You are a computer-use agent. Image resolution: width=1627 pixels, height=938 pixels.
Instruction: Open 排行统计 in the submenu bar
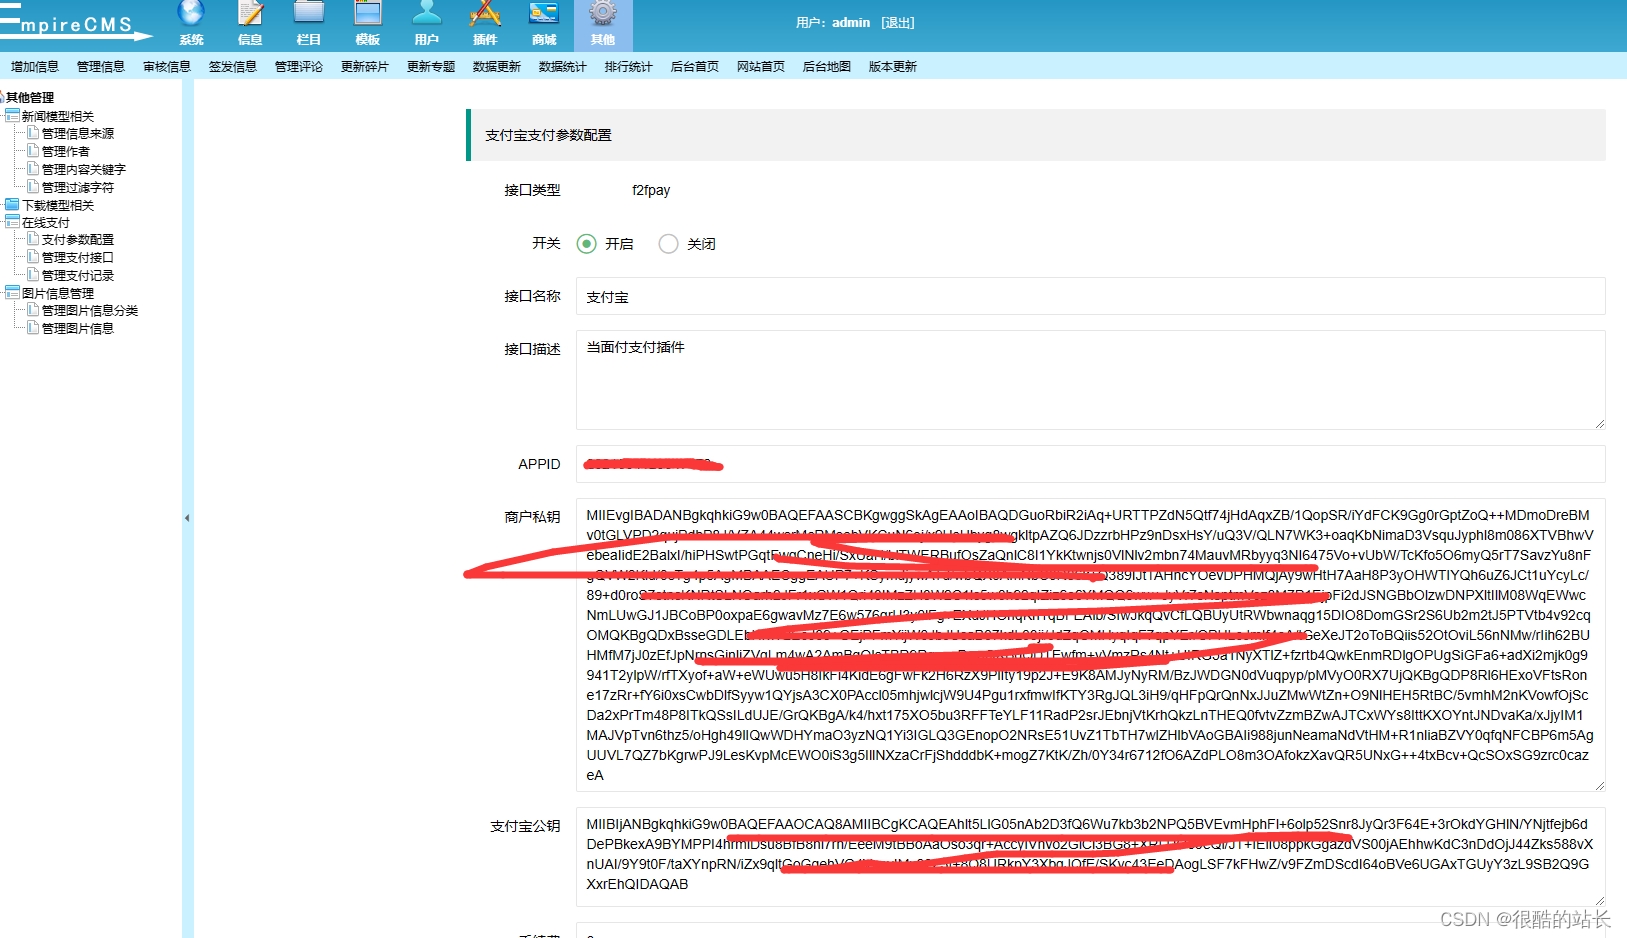coord(629,67)
